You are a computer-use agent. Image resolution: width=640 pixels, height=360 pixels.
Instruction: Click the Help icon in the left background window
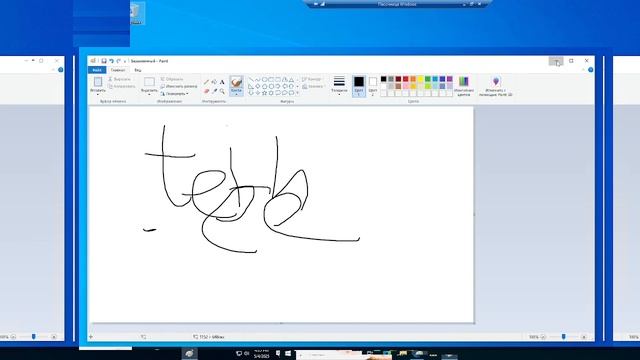pos(60,70)
